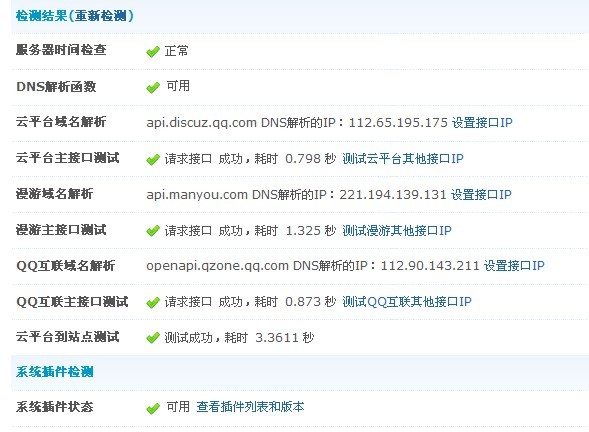
Task: Open 设置接口IP for openapi.qzone.qq.com
Action: pyautogui.click(x=514, y=266)
